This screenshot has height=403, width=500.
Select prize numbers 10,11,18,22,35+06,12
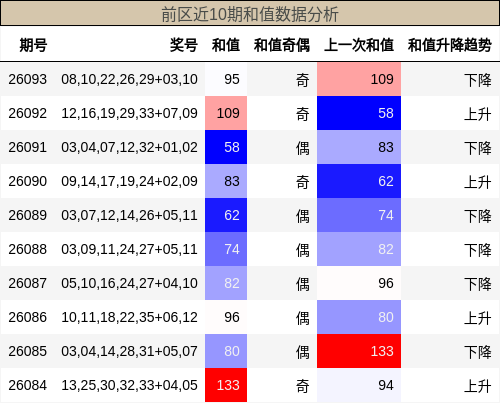[129, 317]
